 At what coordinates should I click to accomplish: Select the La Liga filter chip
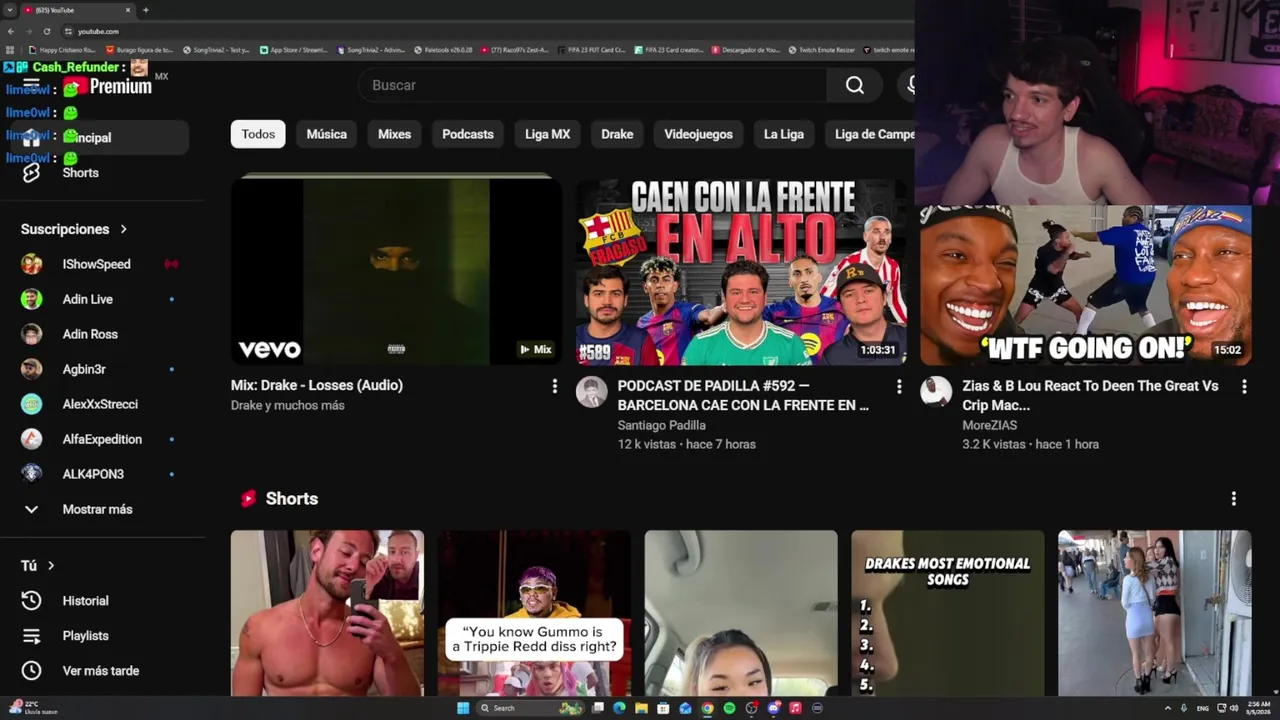pyautogui.click(x=784, y=134)
